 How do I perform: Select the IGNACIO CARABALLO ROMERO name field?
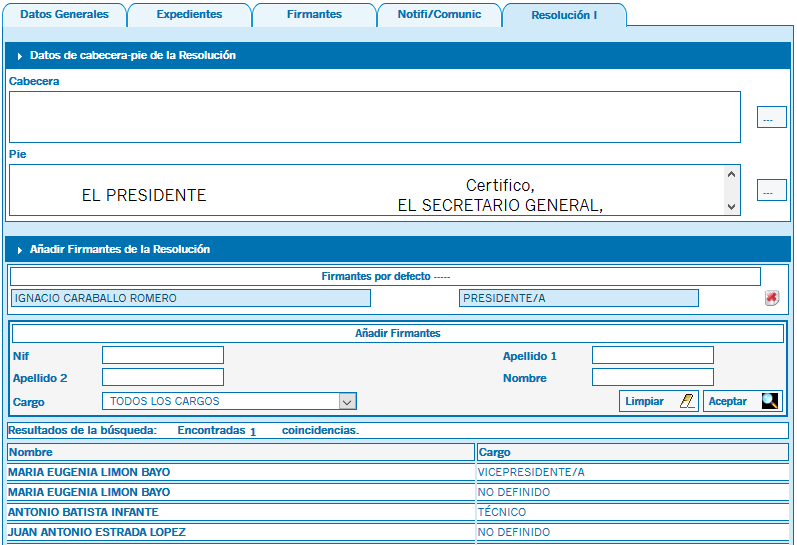pyautogui.click(x=191, y=298)
